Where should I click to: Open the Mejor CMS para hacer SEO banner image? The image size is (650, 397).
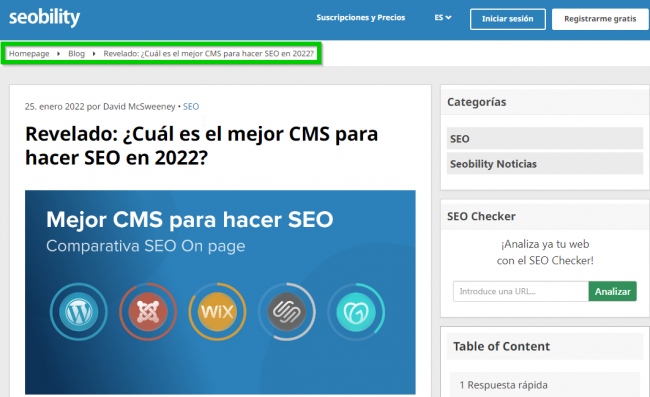[220, 292]
